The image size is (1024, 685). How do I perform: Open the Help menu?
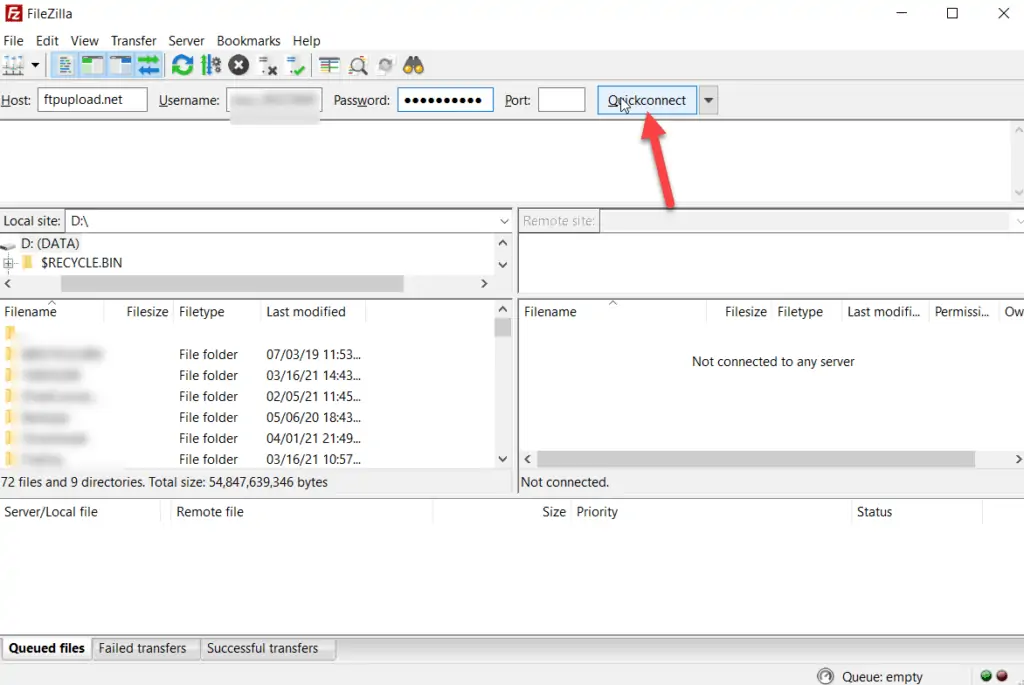[306, 40]
